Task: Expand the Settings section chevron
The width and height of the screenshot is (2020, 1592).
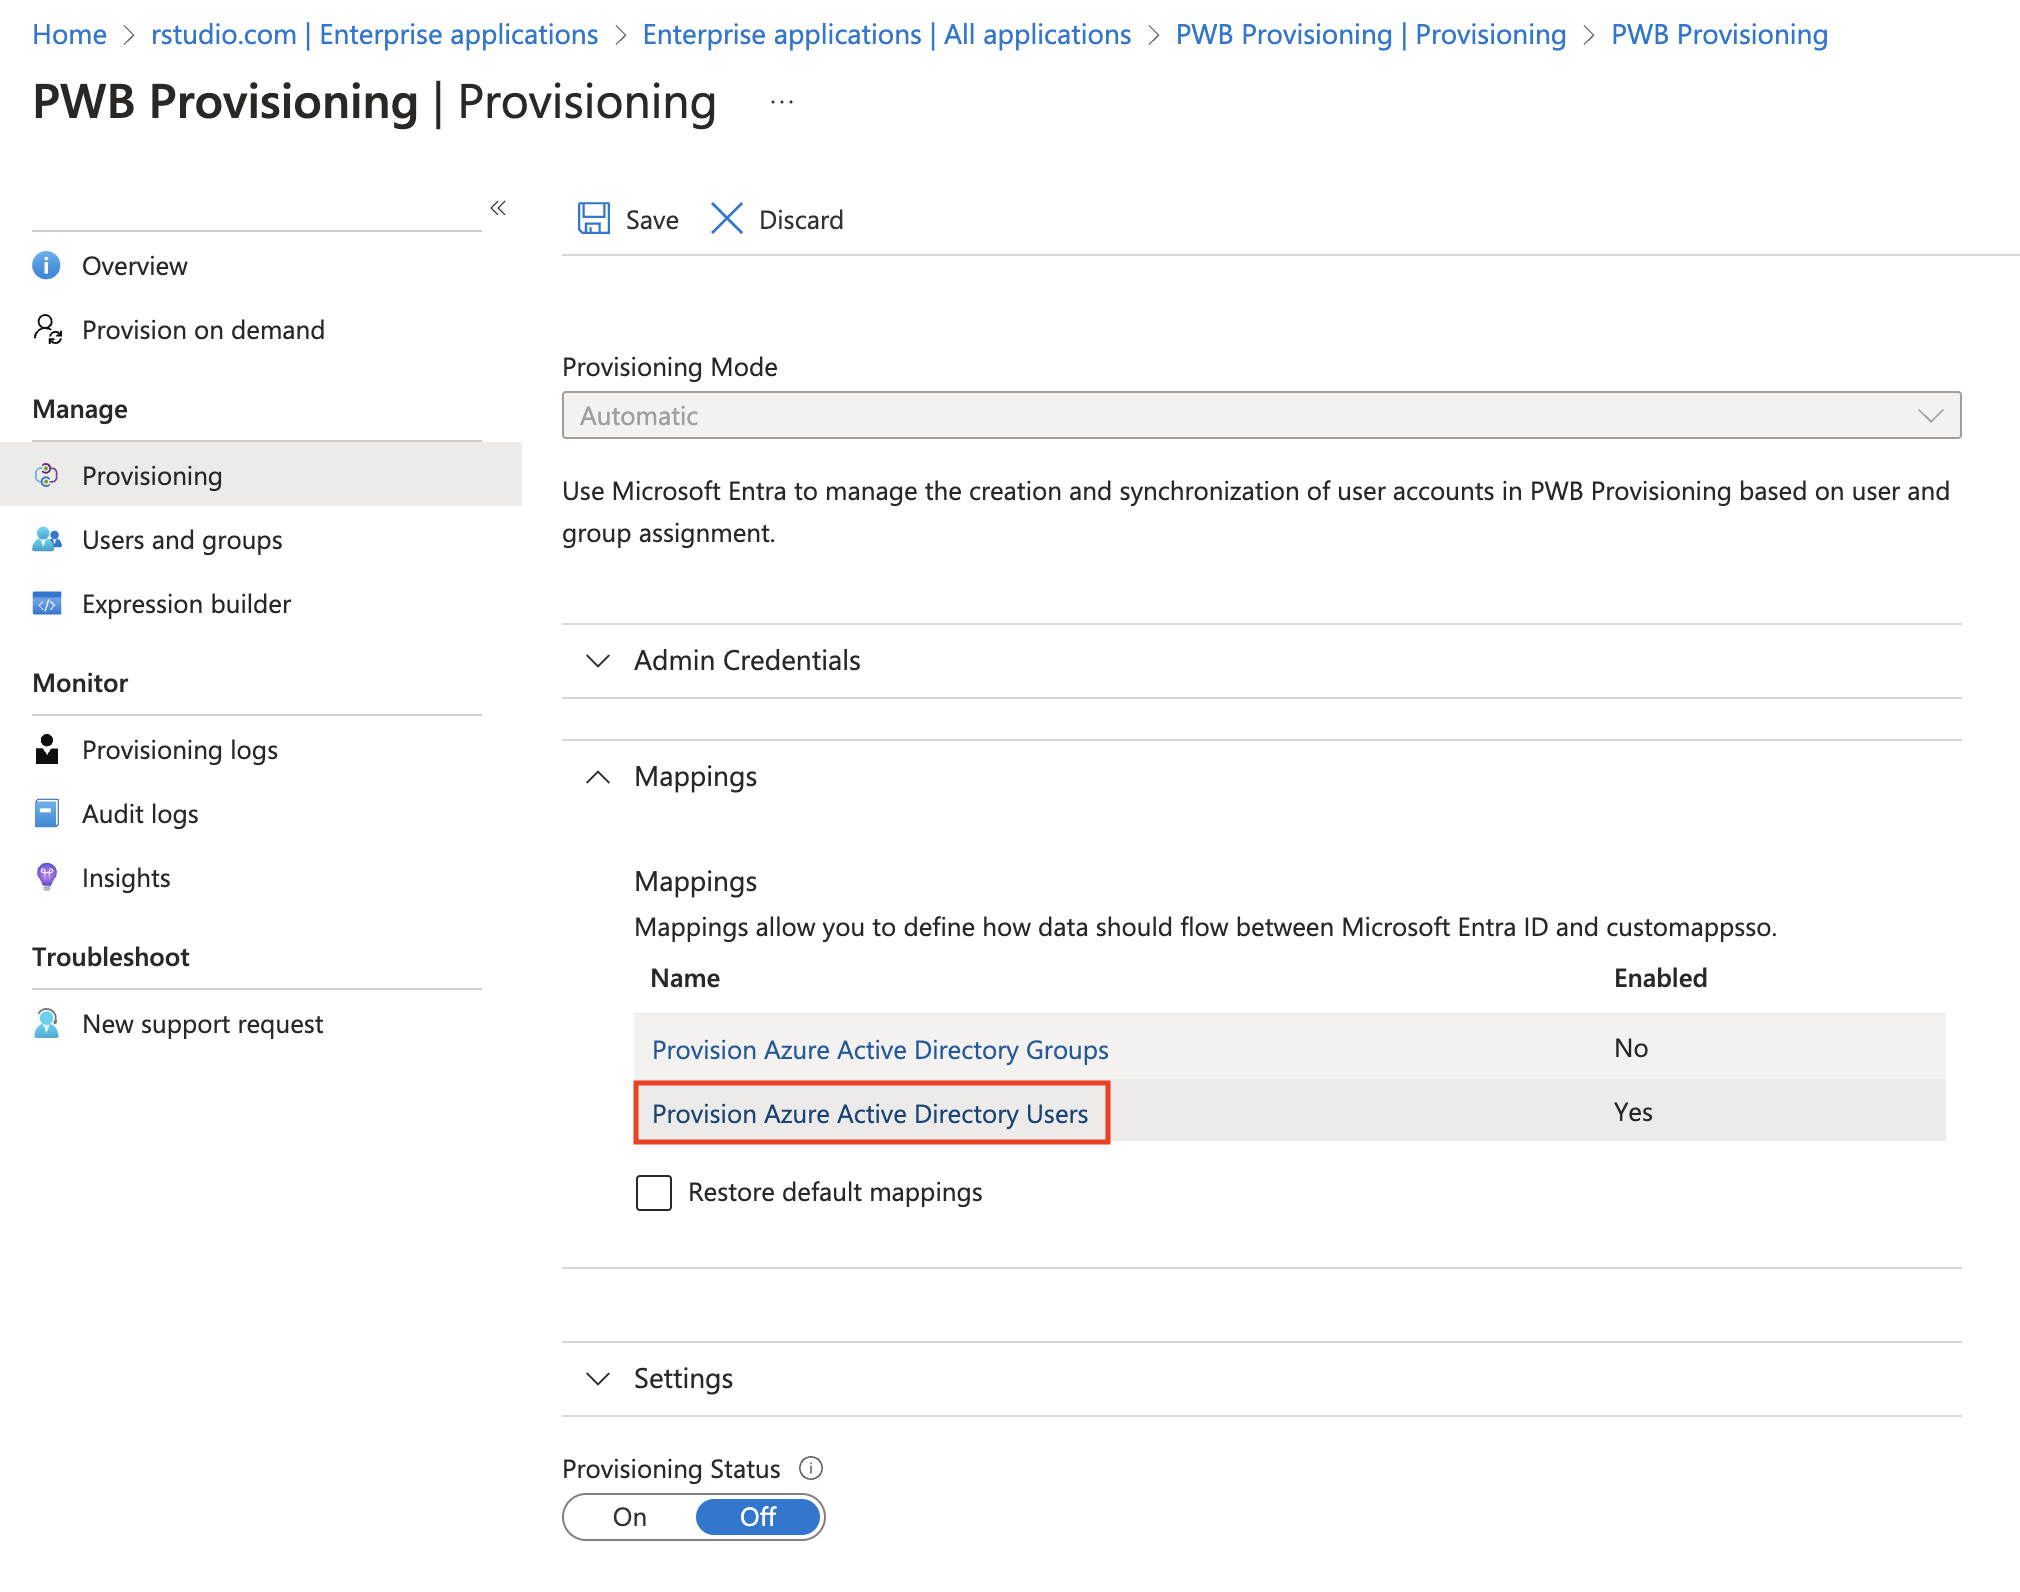Action: point(598,1379)
